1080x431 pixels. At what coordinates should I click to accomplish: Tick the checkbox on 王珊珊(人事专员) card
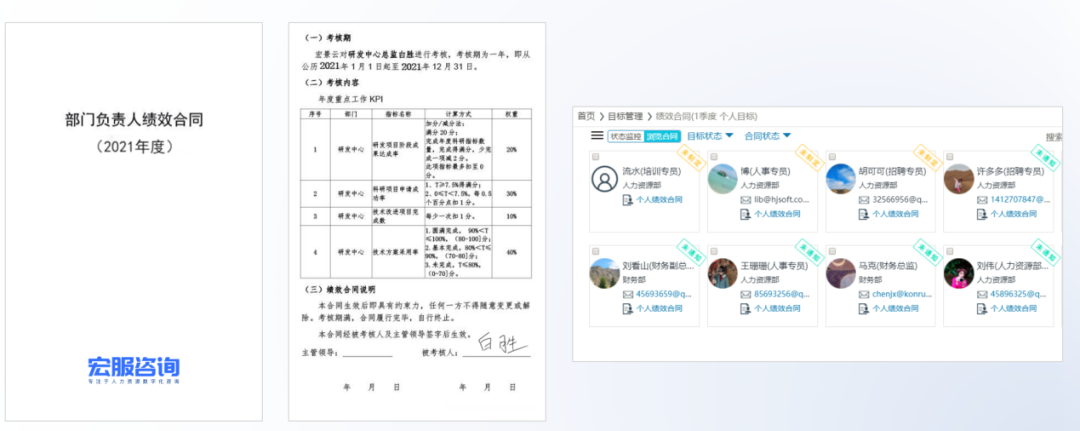point(714,251)
